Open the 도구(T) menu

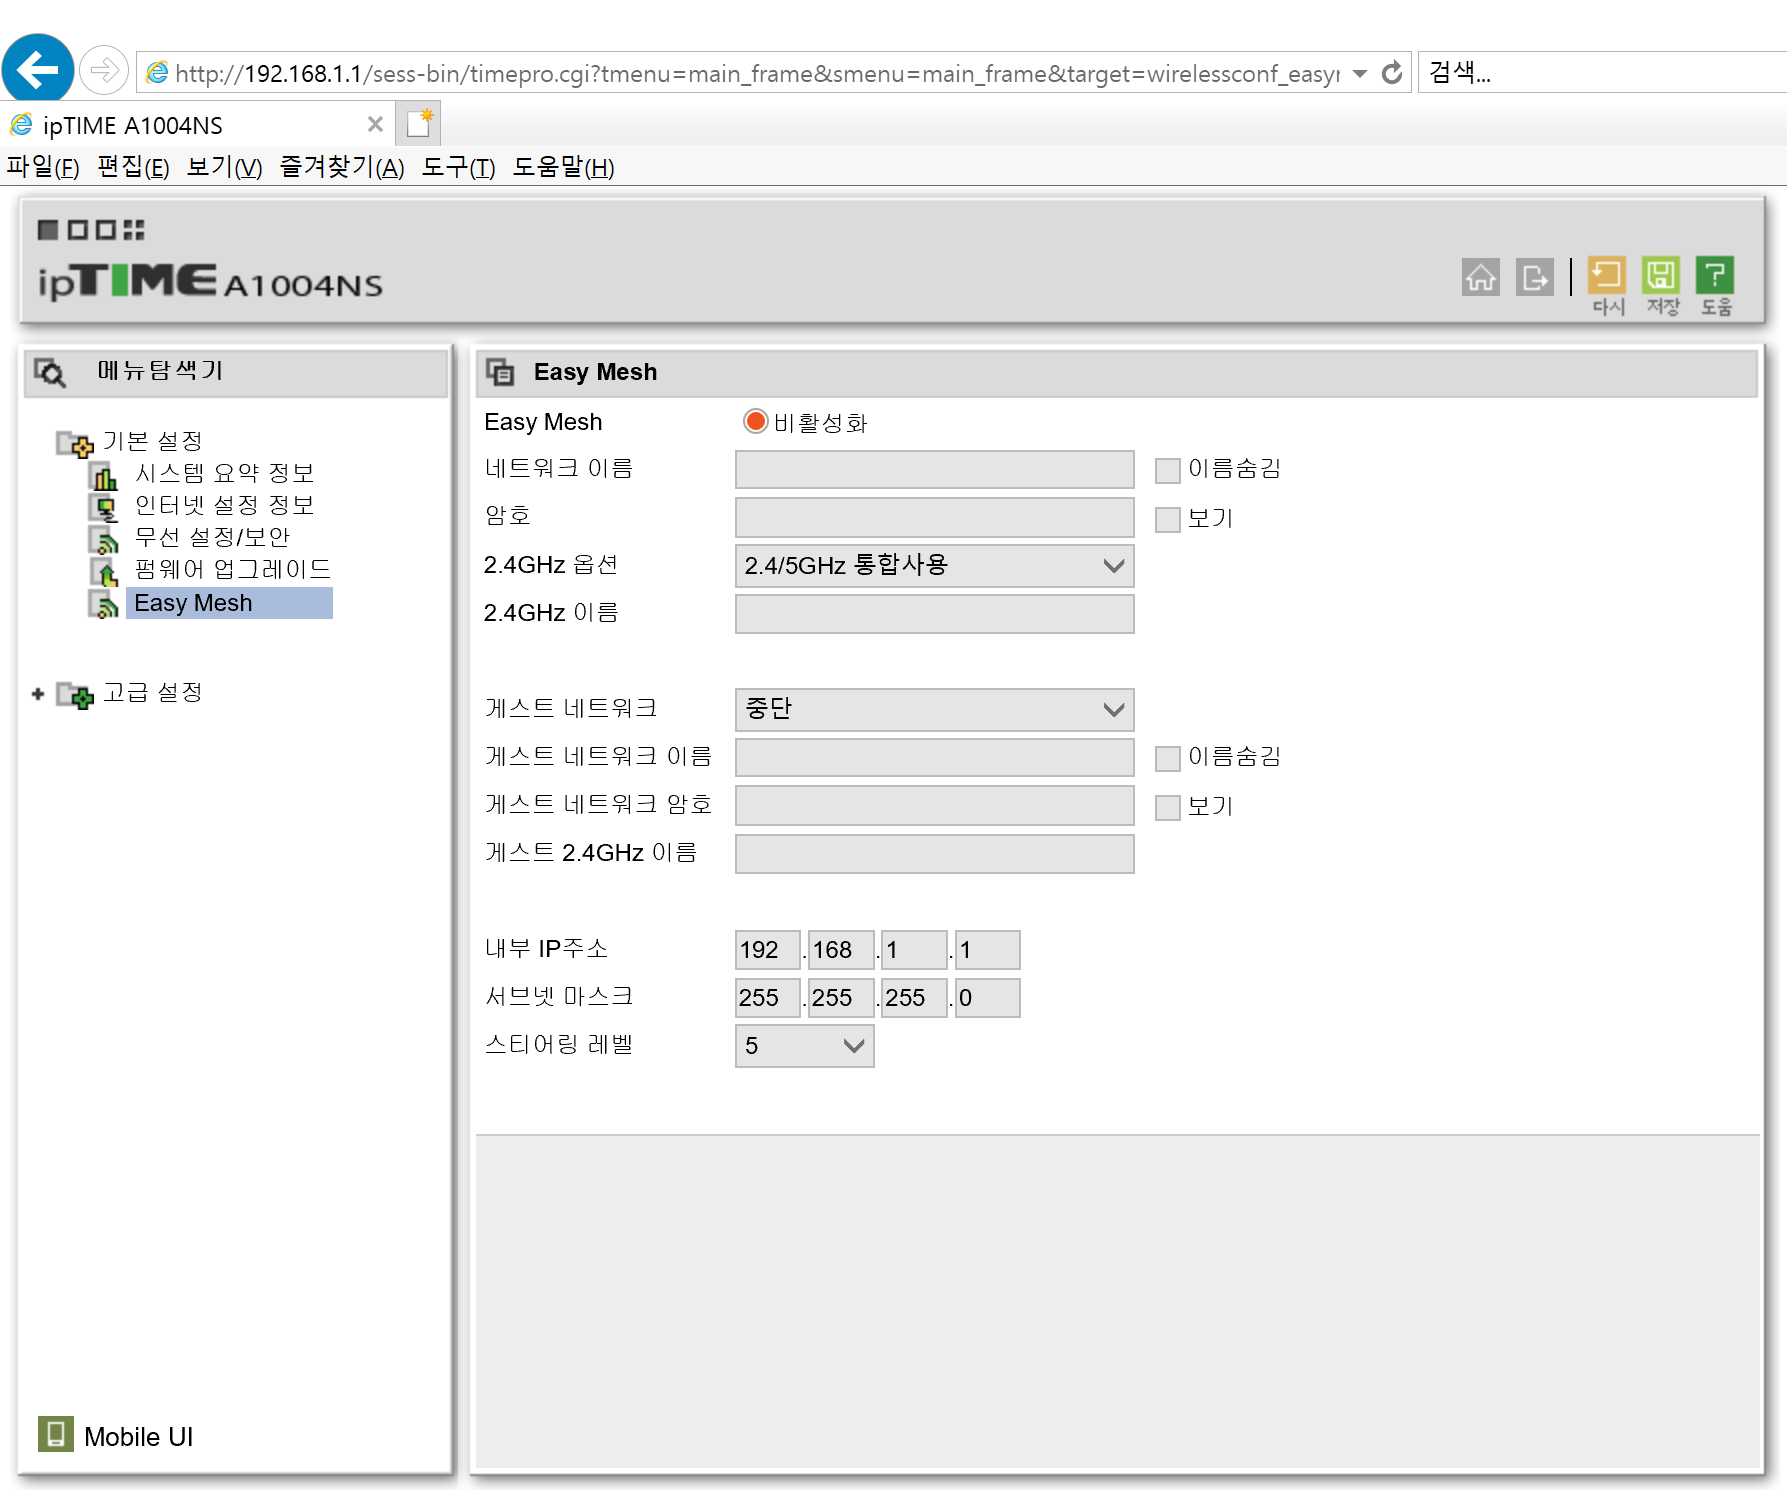click(458, 167)
